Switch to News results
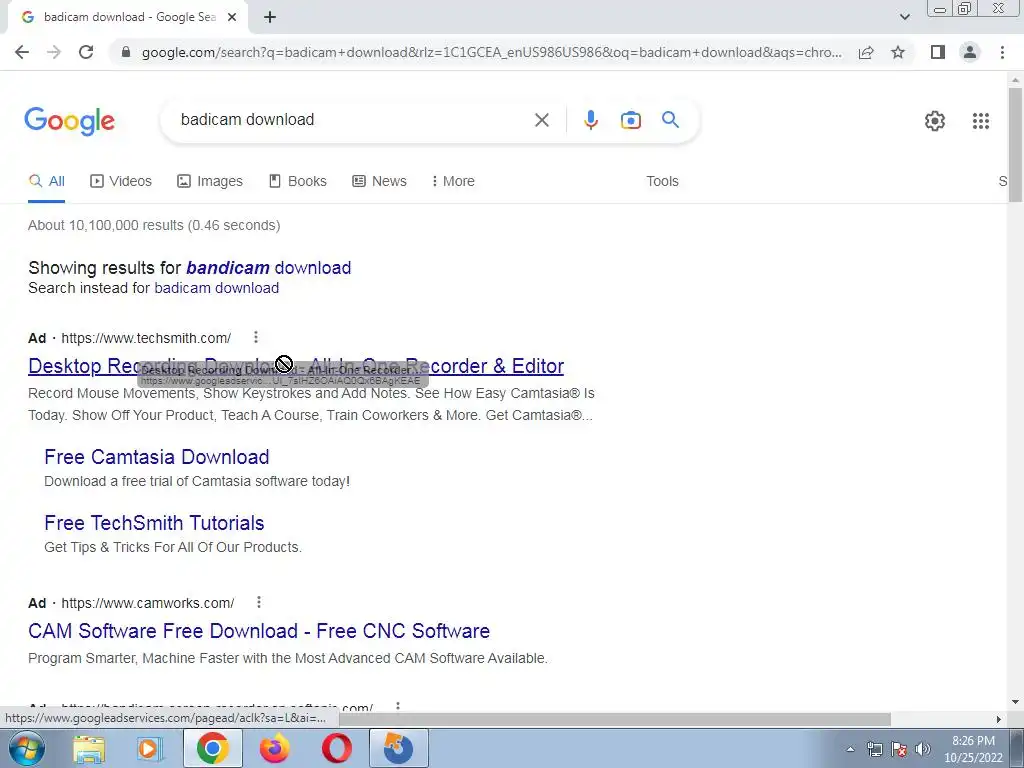The height and width of the screenshot is (768, 1024). 379,182
